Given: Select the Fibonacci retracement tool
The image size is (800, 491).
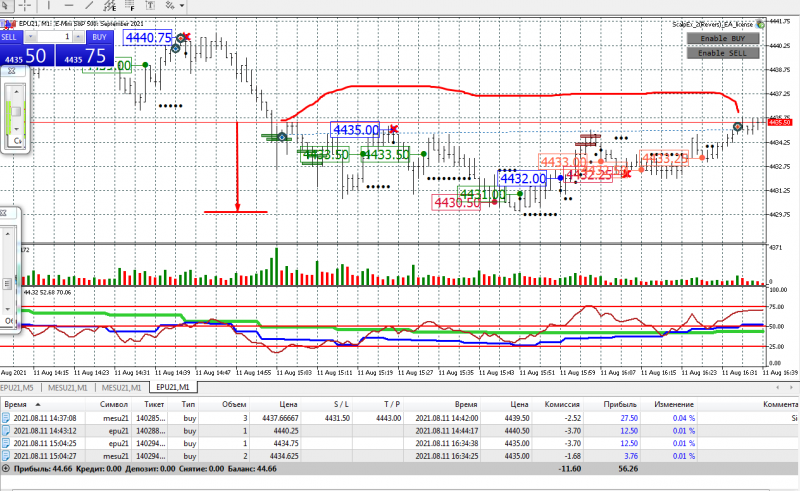Looking at the screenshot, I should click(x=130, y=6).
